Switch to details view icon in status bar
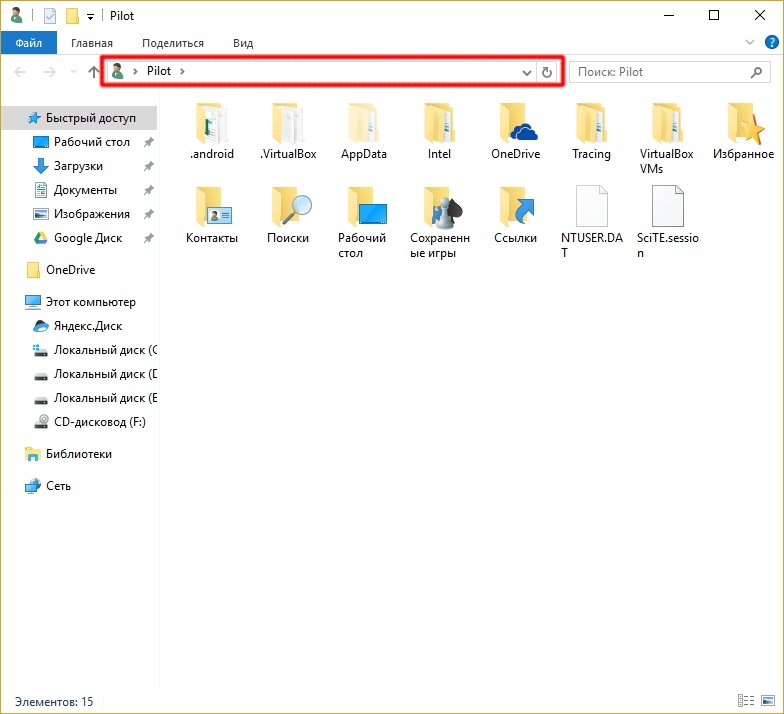This screenshot has height=714, width=784. pos(746,700)
